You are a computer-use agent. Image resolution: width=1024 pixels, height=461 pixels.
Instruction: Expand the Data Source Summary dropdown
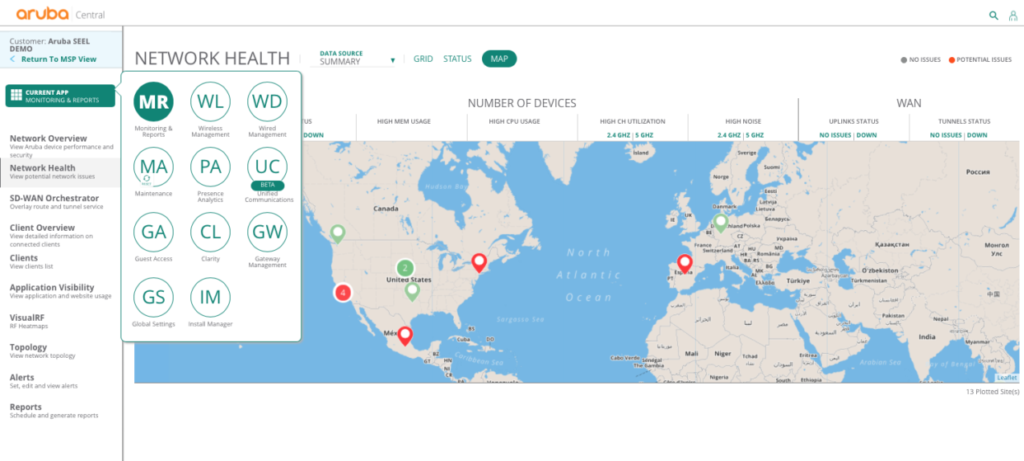point(357,61)
